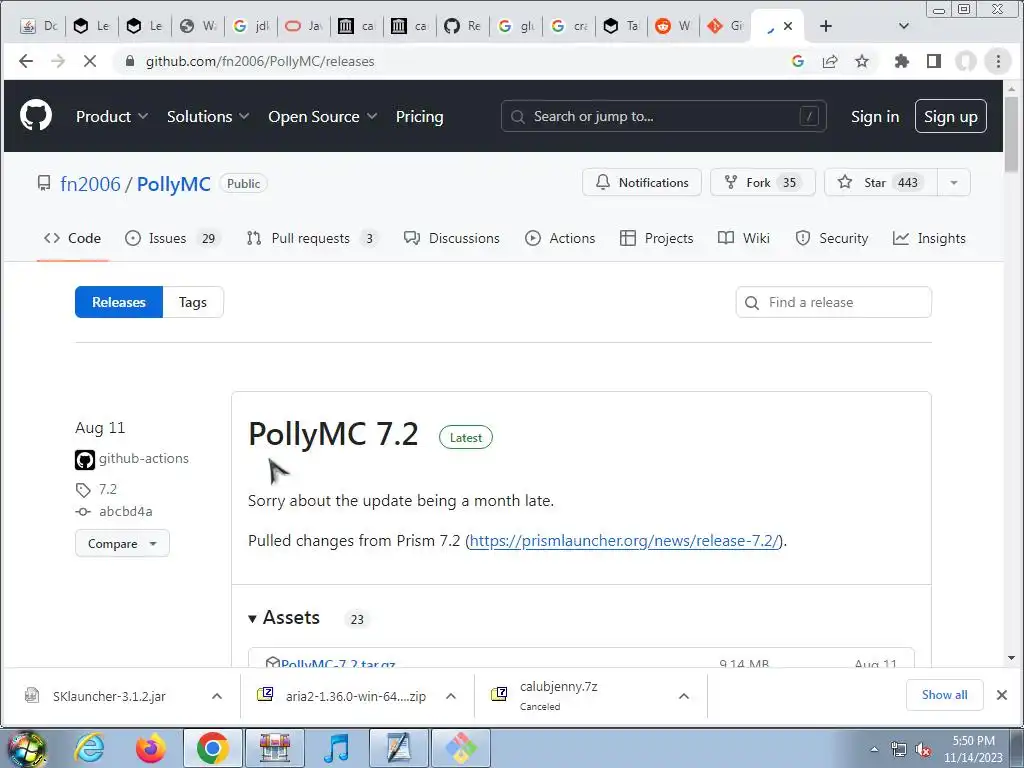1024x768 pixels.
Task: Open the Chrome three-dot menu
Action: click(998, 61)
